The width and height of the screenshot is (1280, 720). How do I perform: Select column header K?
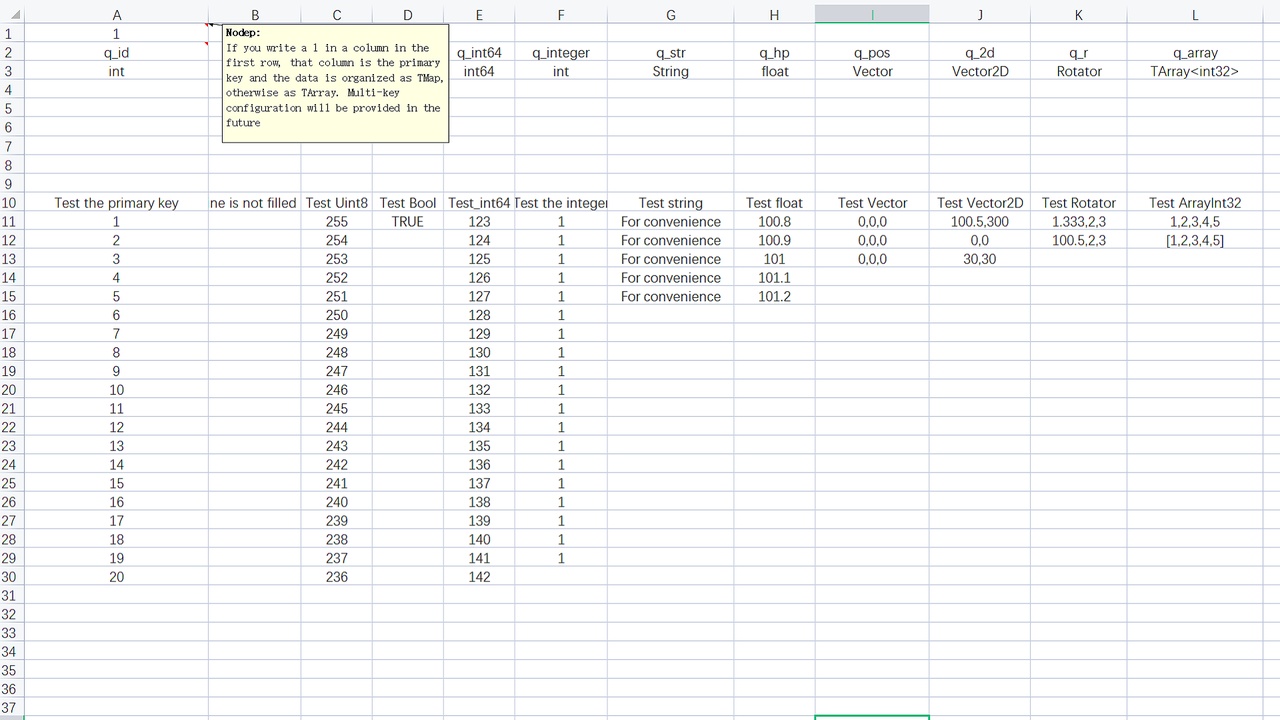coord(1078,14)
